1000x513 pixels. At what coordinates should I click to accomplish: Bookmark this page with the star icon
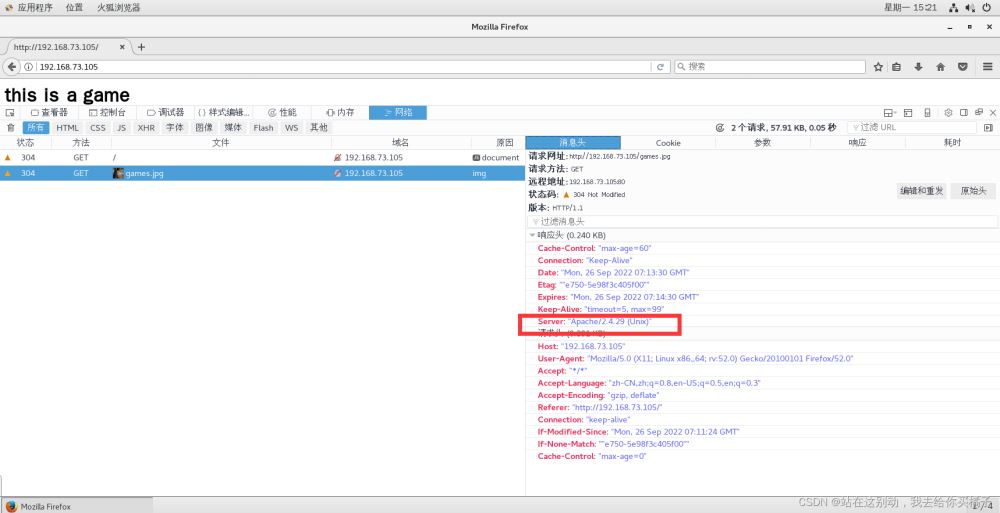point(878,67)
